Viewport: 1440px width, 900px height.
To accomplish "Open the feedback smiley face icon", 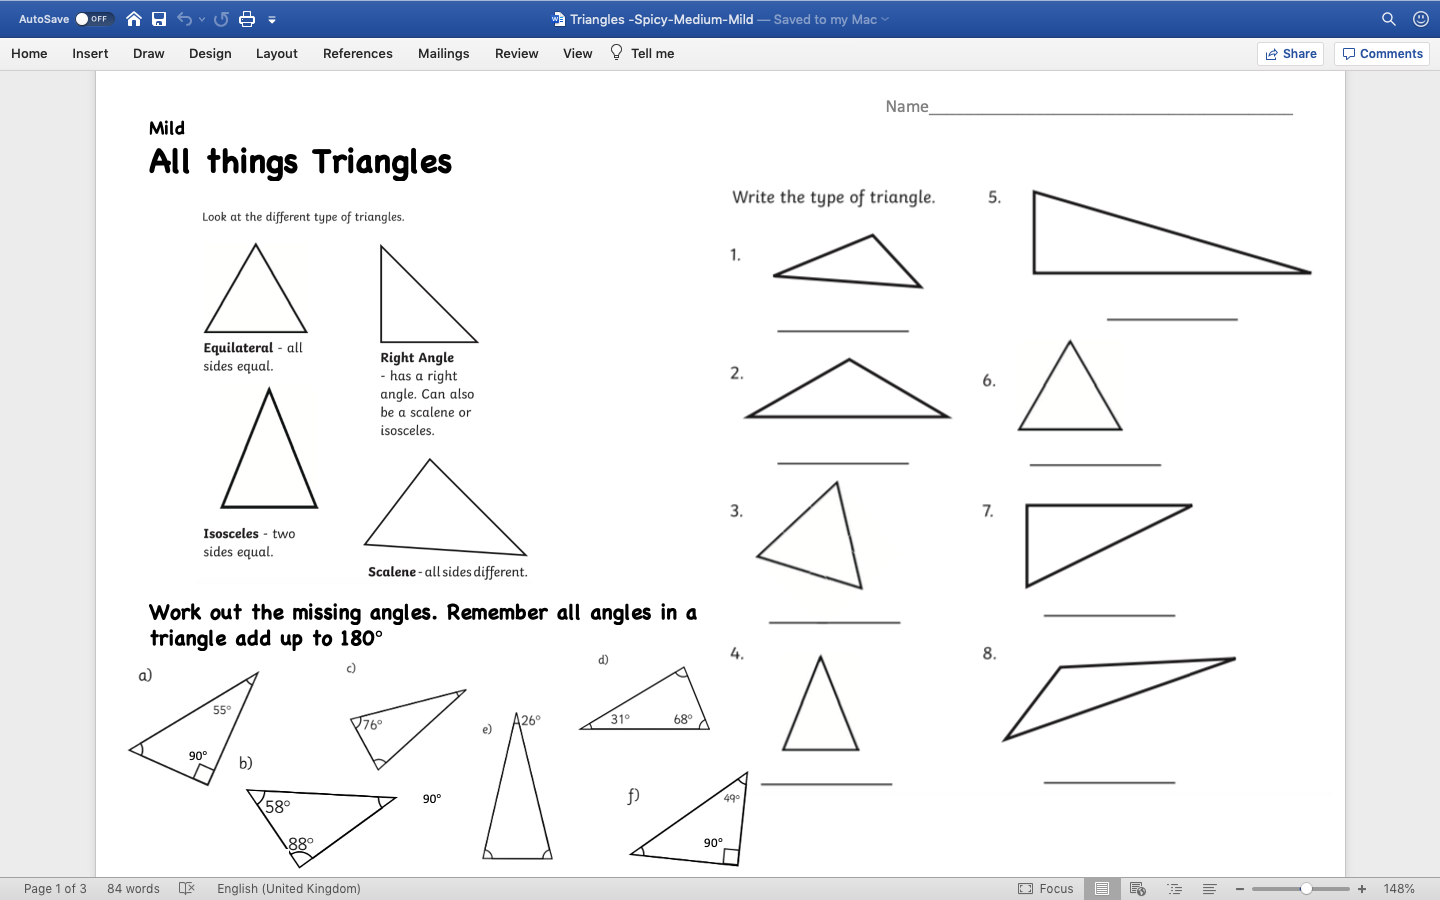I will point(1420,19).
